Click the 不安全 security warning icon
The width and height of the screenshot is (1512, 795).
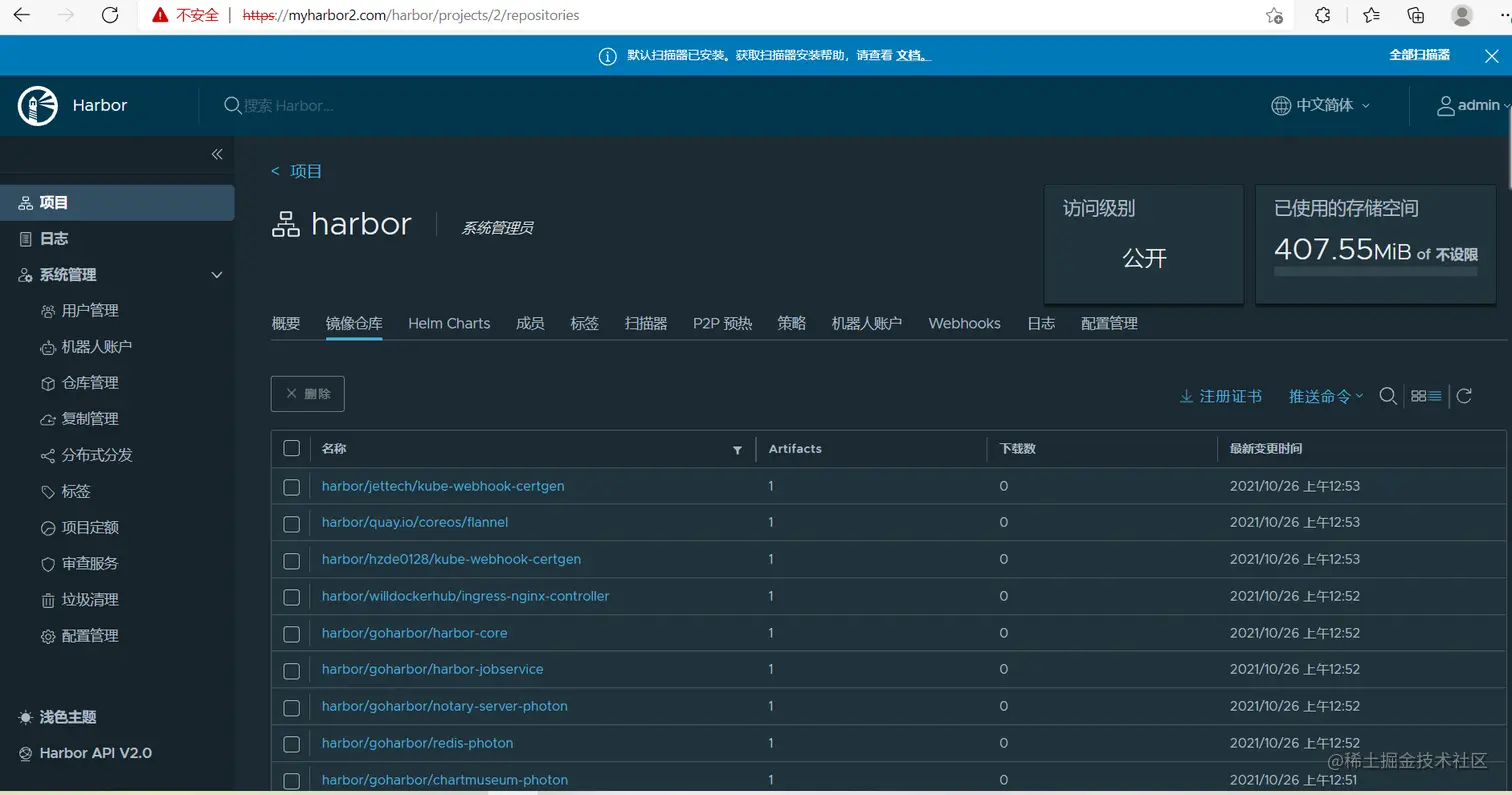(x=160, y=15)
